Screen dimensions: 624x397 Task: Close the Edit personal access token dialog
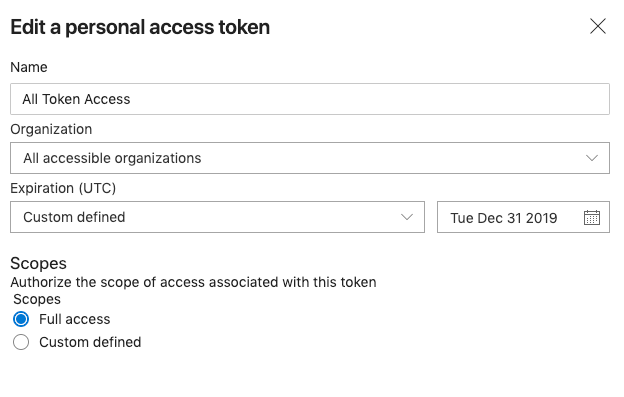pyautogui.click(x=598, y=27)
